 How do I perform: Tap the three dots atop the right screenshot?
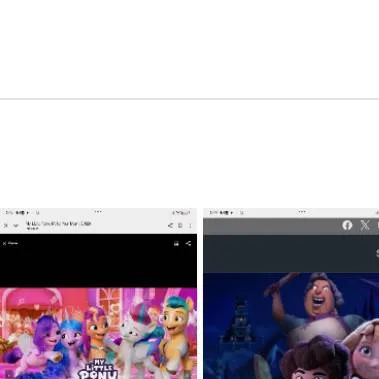pyautogui.click(x=302, y=211)
